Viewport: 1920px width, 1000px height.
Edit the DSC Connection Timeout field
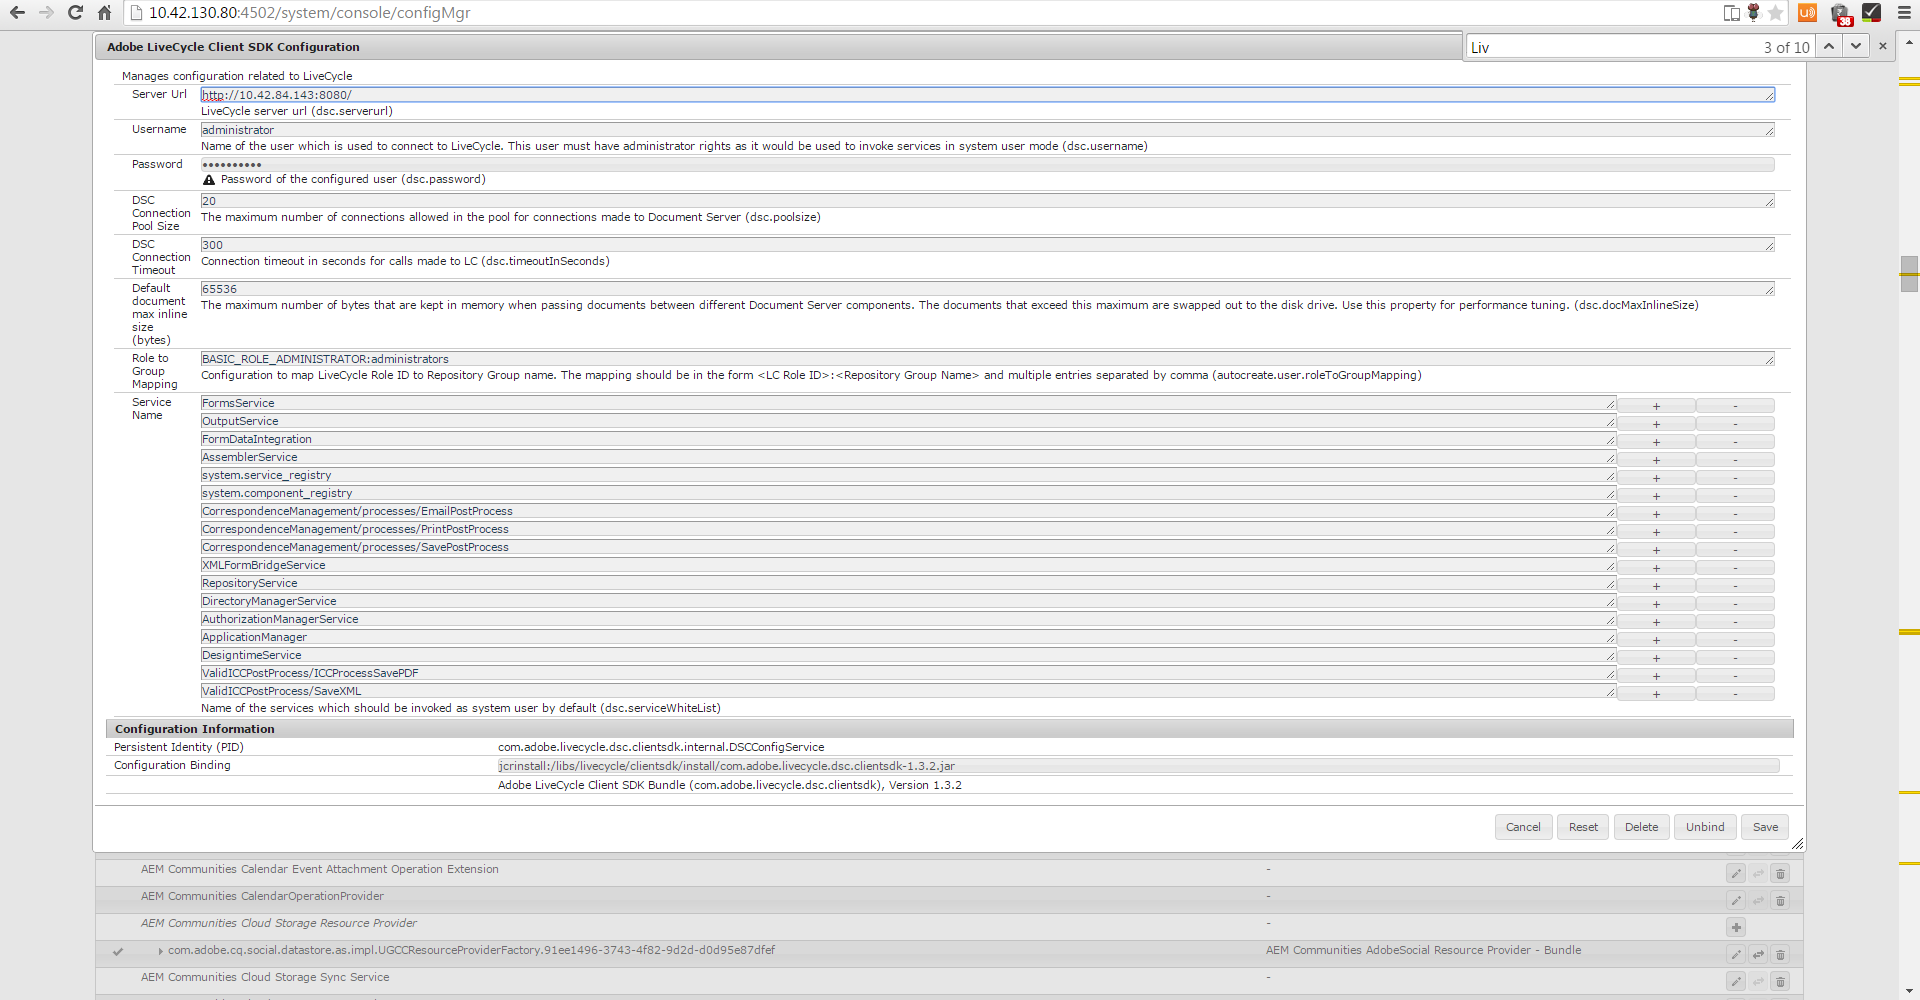click(988, 245)
